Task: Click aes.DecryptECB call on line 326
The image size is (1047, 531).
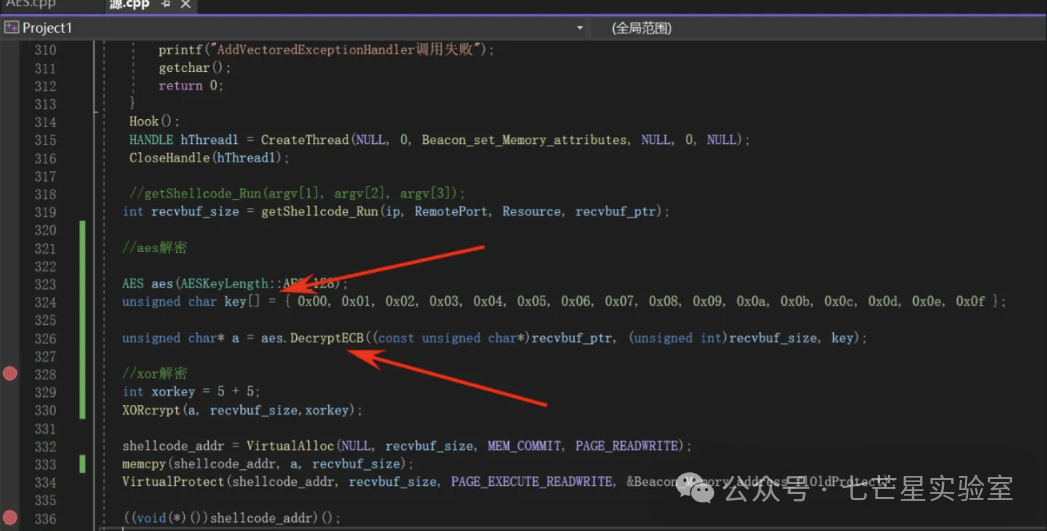Action: point(312,338)
